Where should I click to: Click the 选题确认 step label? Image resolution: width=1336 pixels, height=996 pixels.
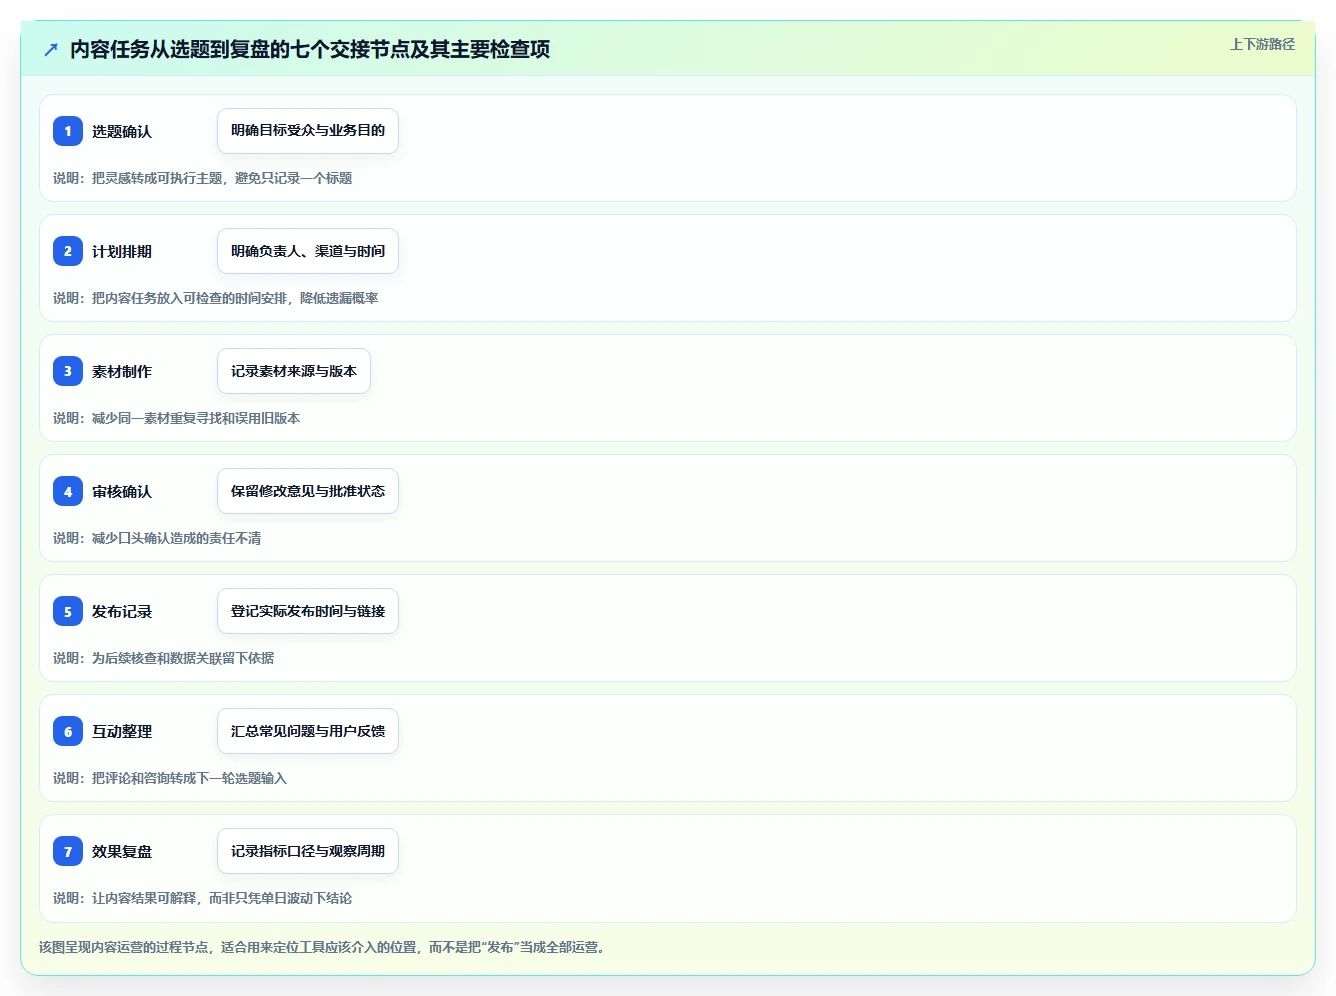(122, 131)
